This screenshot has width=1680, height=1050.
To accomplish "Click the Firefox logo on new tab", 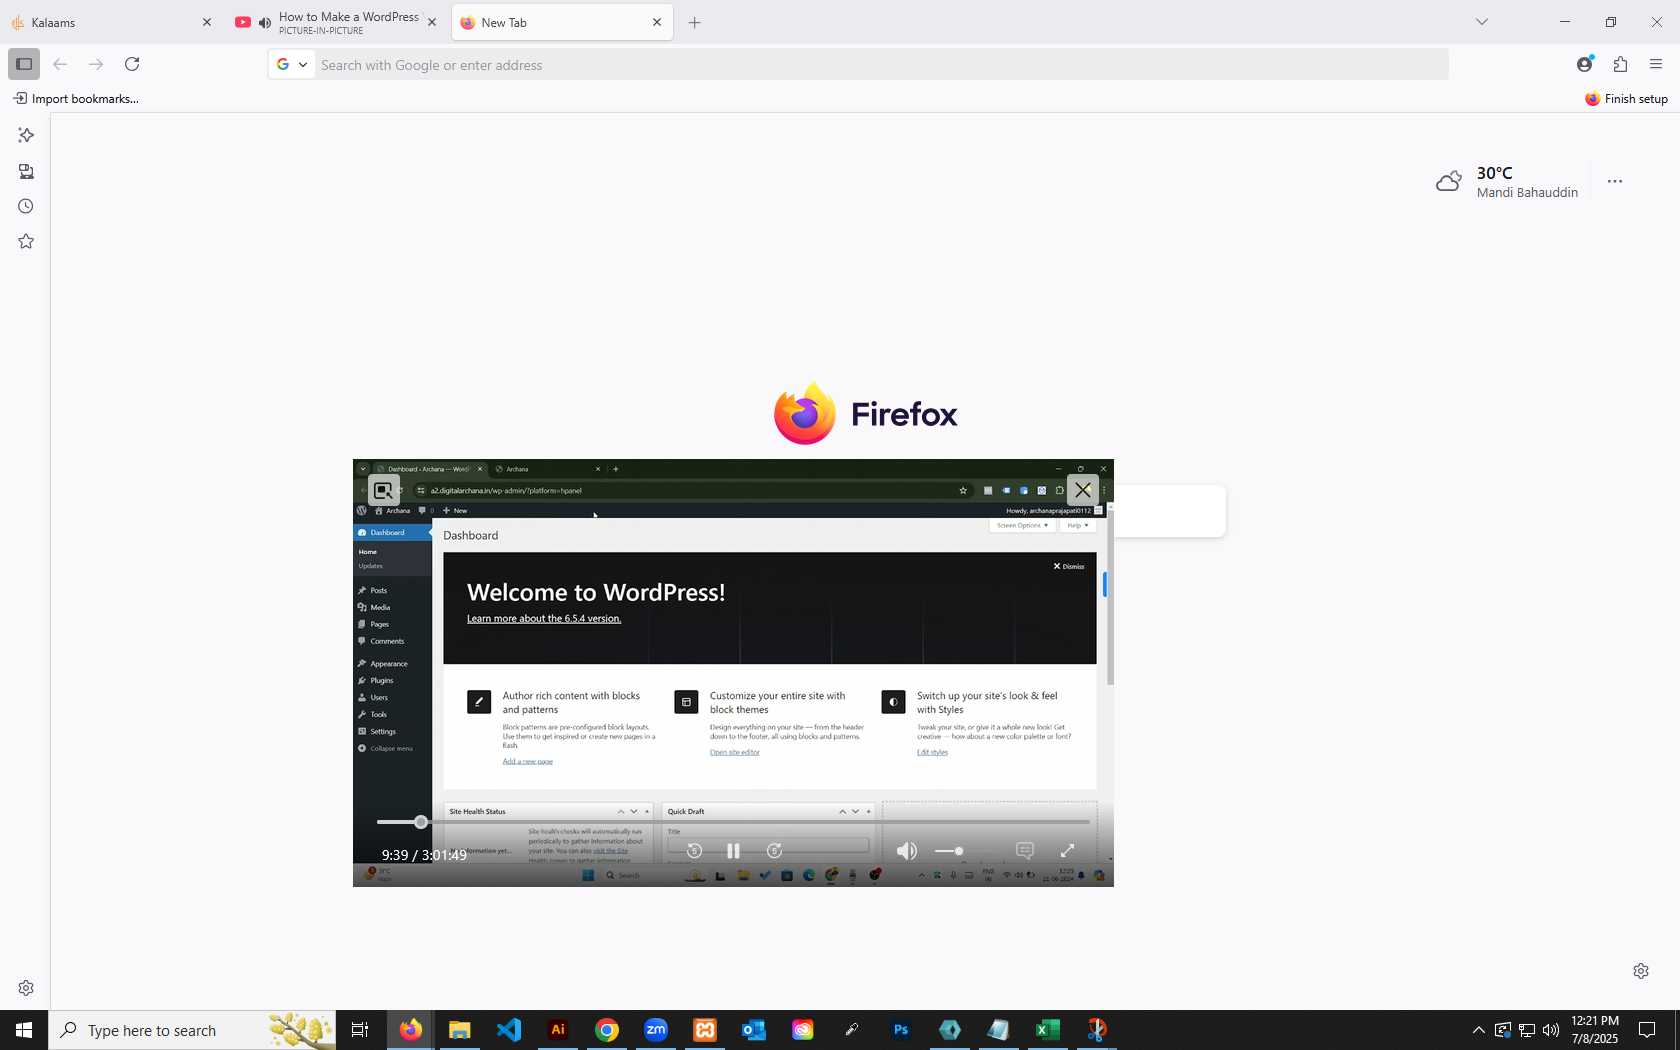I will pyautogui.click(x=866, y=413).
